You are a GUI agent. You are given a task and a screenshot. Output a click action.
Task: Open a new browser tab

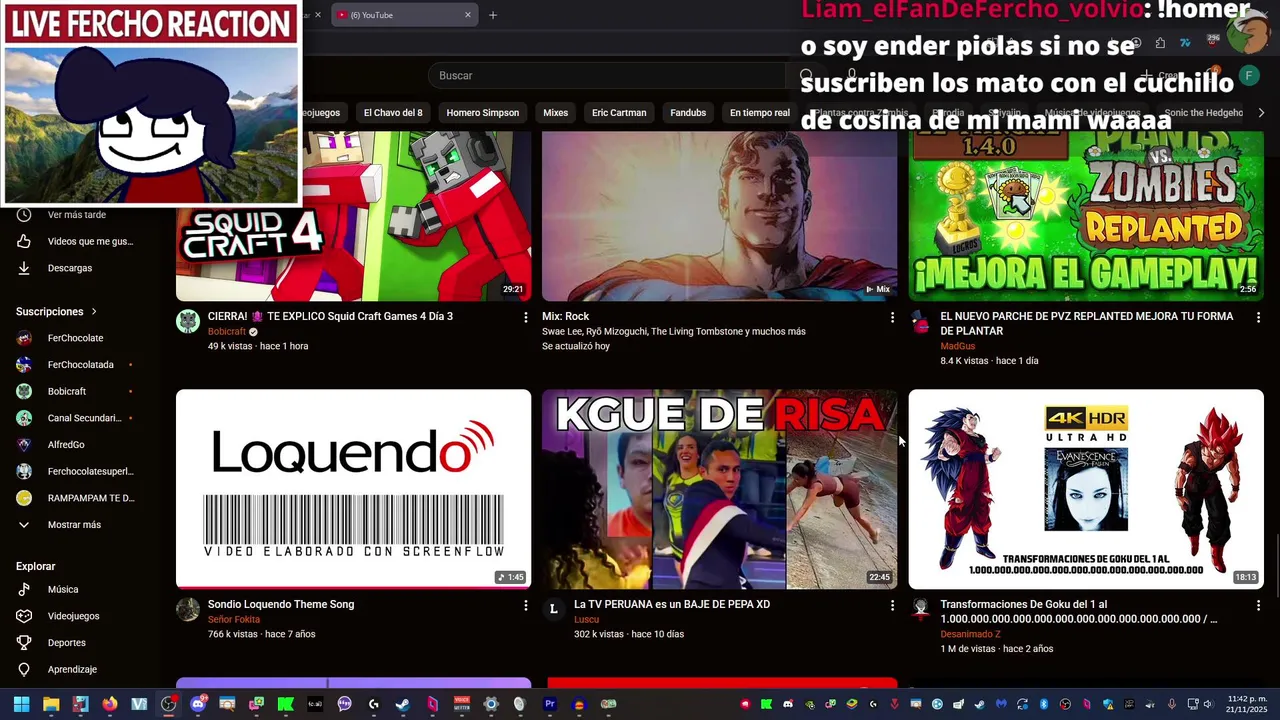click(x=493, y=15)
